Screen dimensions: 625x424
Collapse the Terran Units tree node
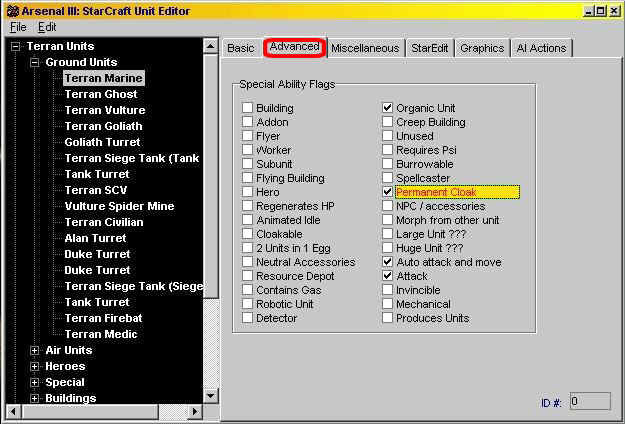coord(16,47)
